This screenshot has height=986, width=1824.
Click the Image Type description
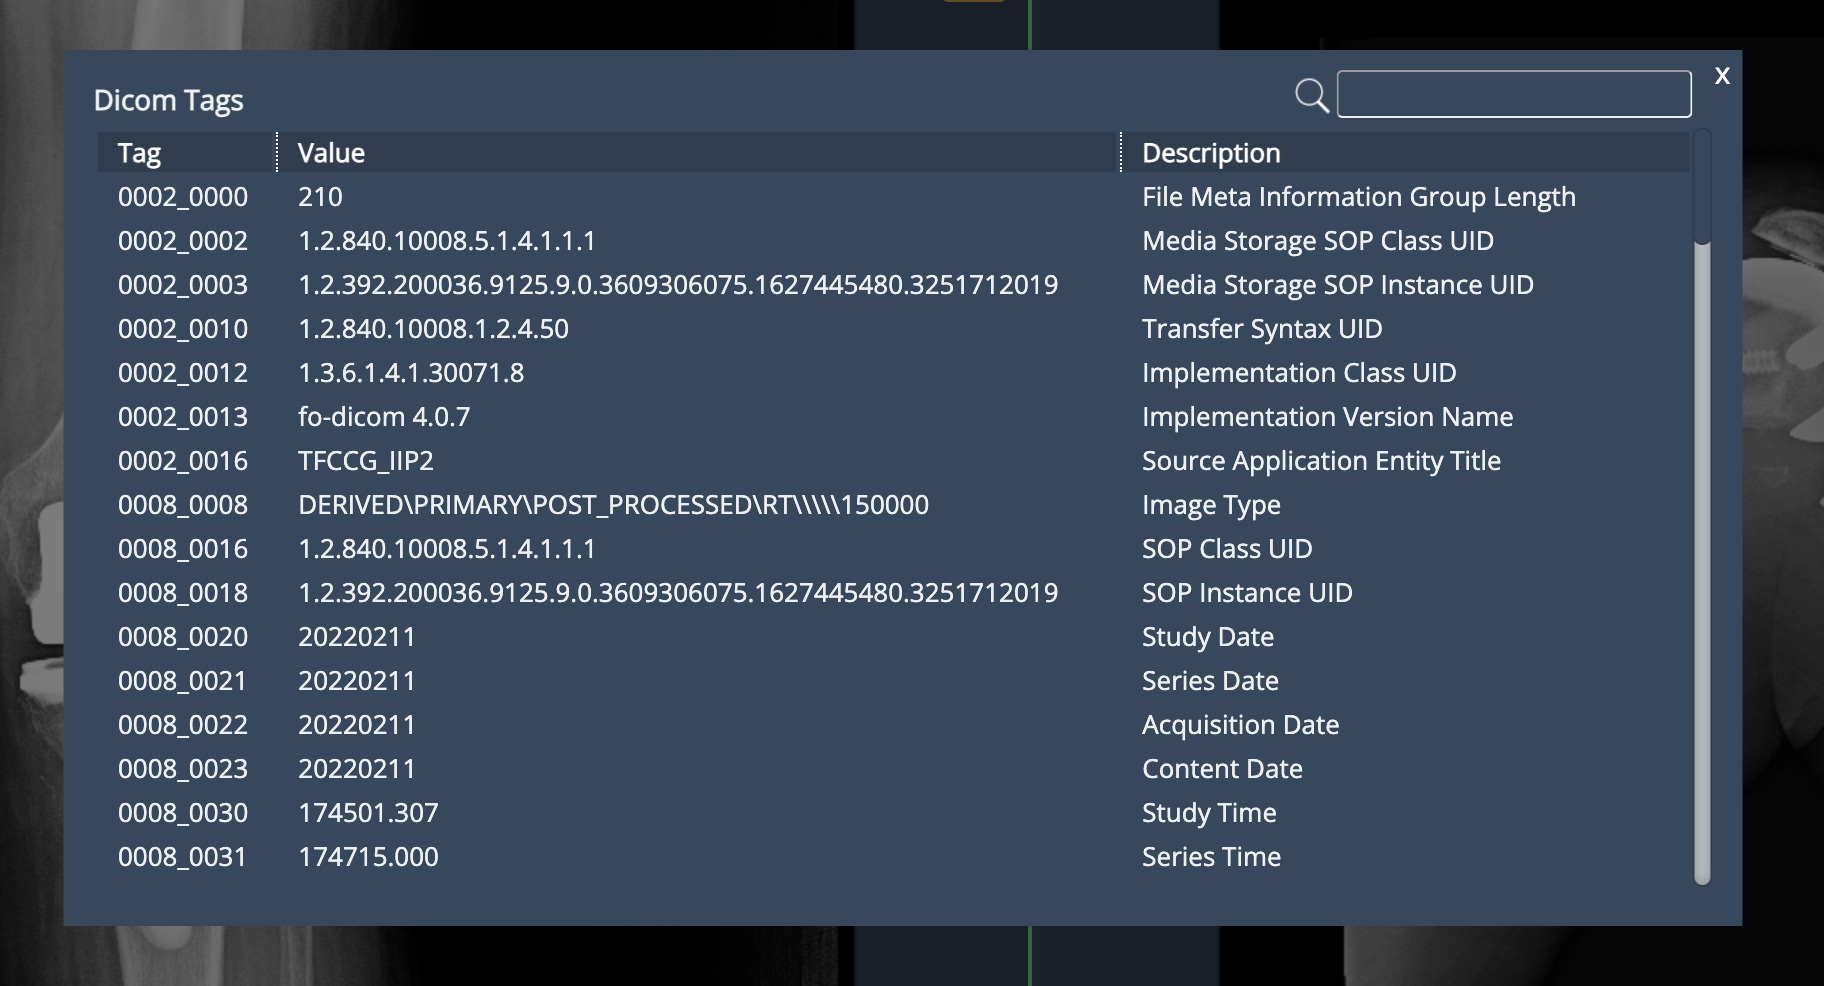pos(1210,505)
